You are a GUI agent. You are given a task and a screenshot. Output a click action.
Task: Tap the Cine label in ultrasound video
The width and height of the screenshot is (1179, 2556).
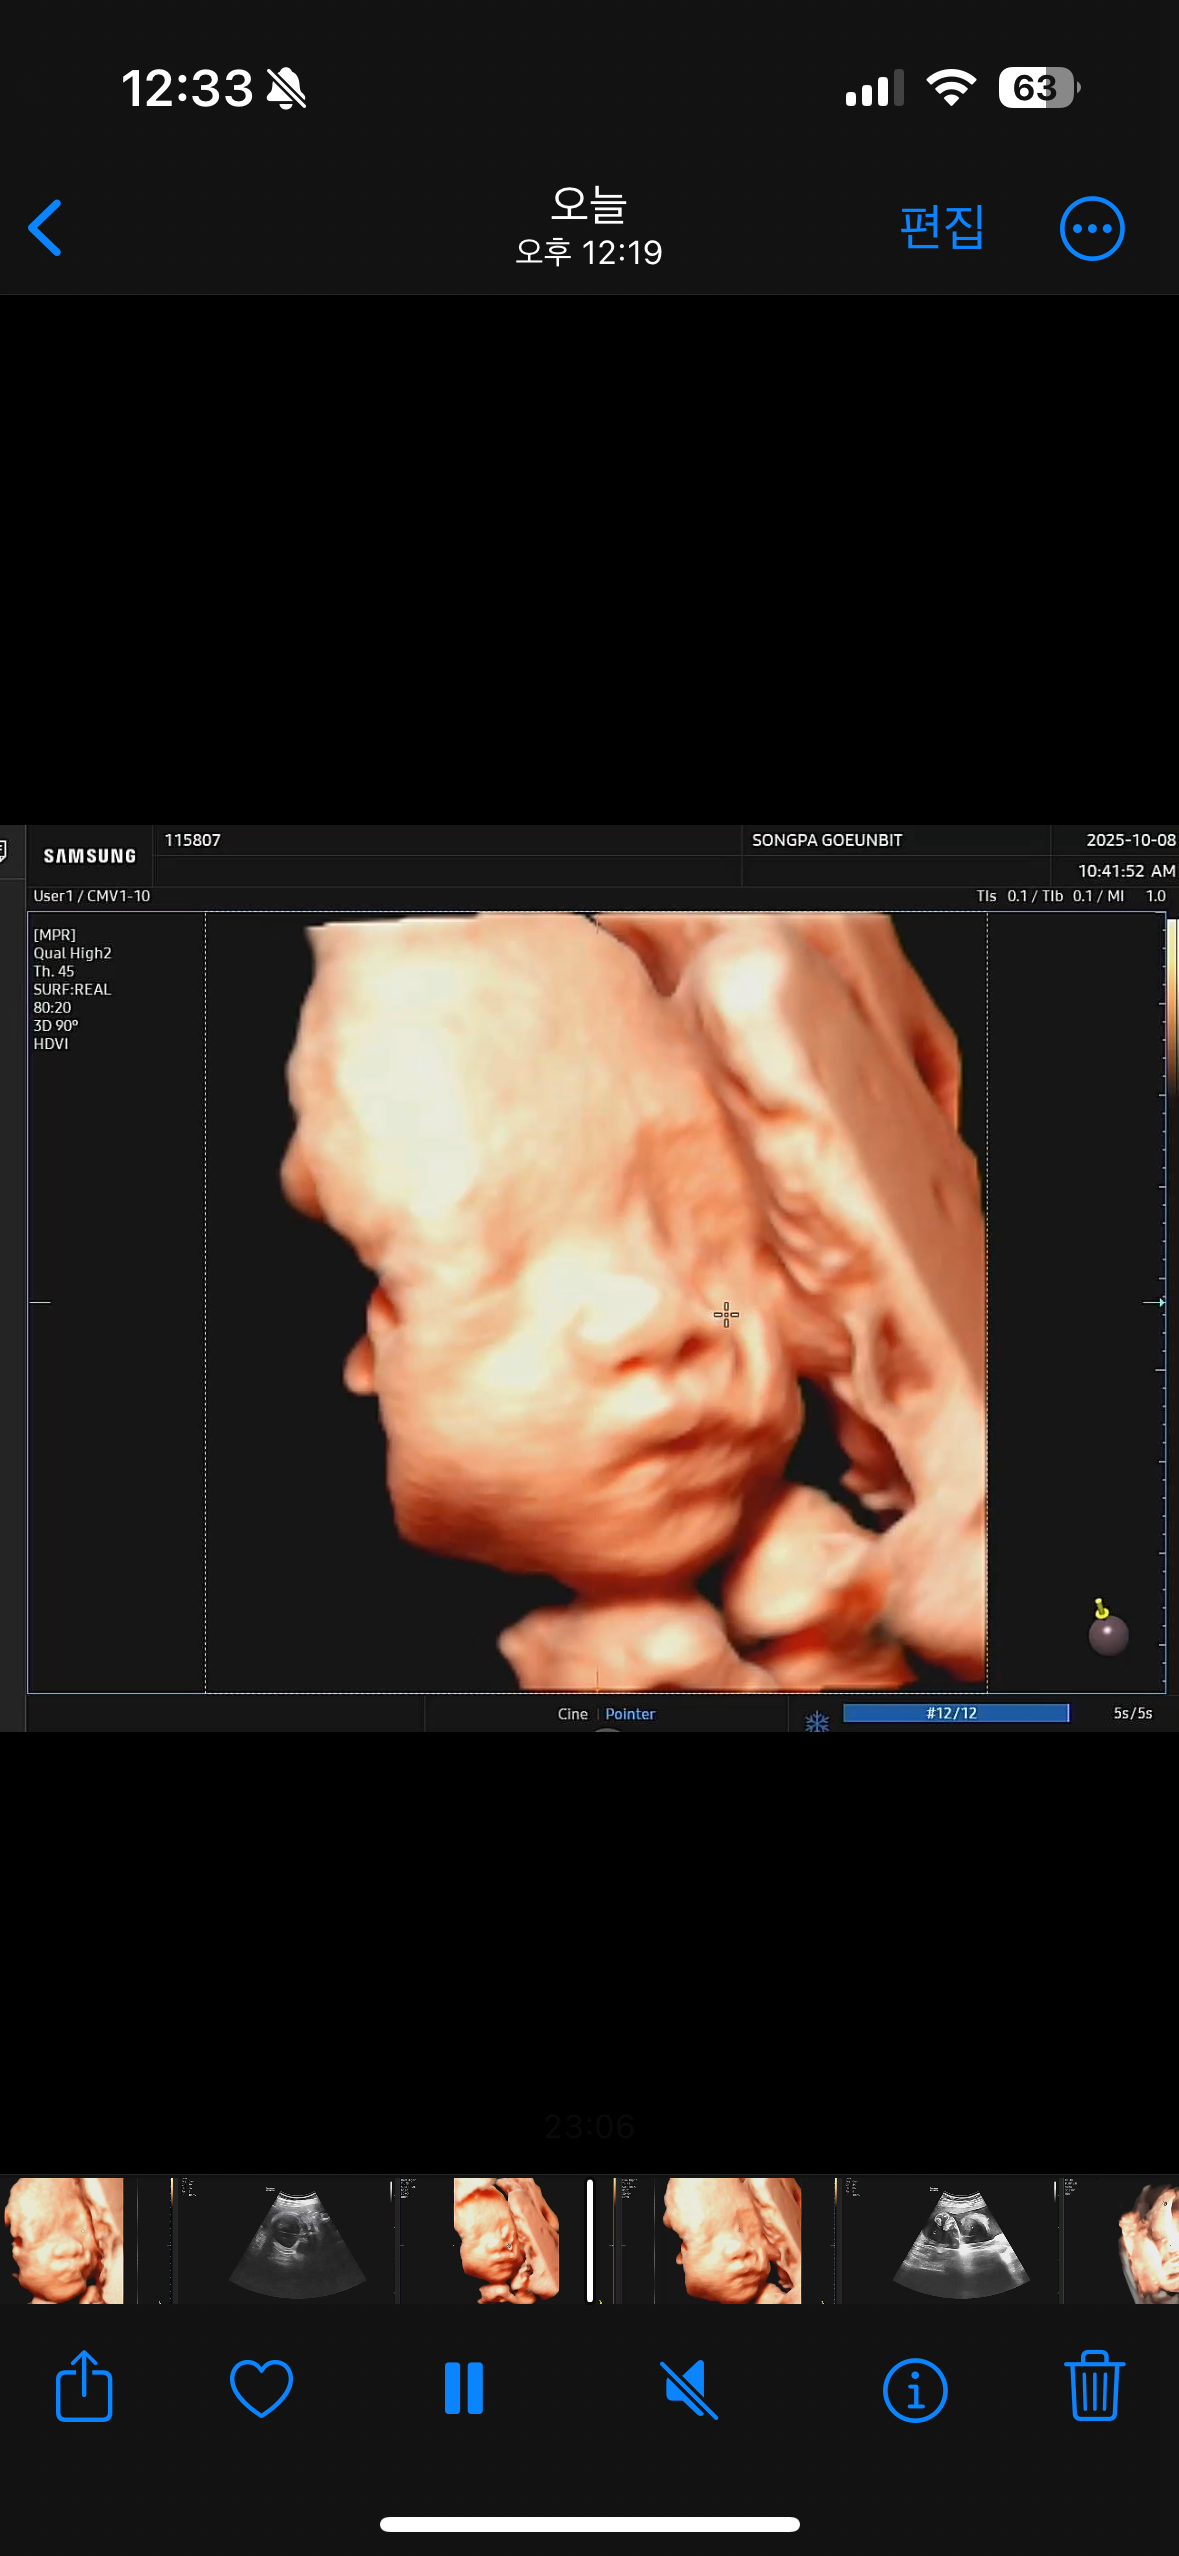pyautogui.click(x=572, y=1714)
